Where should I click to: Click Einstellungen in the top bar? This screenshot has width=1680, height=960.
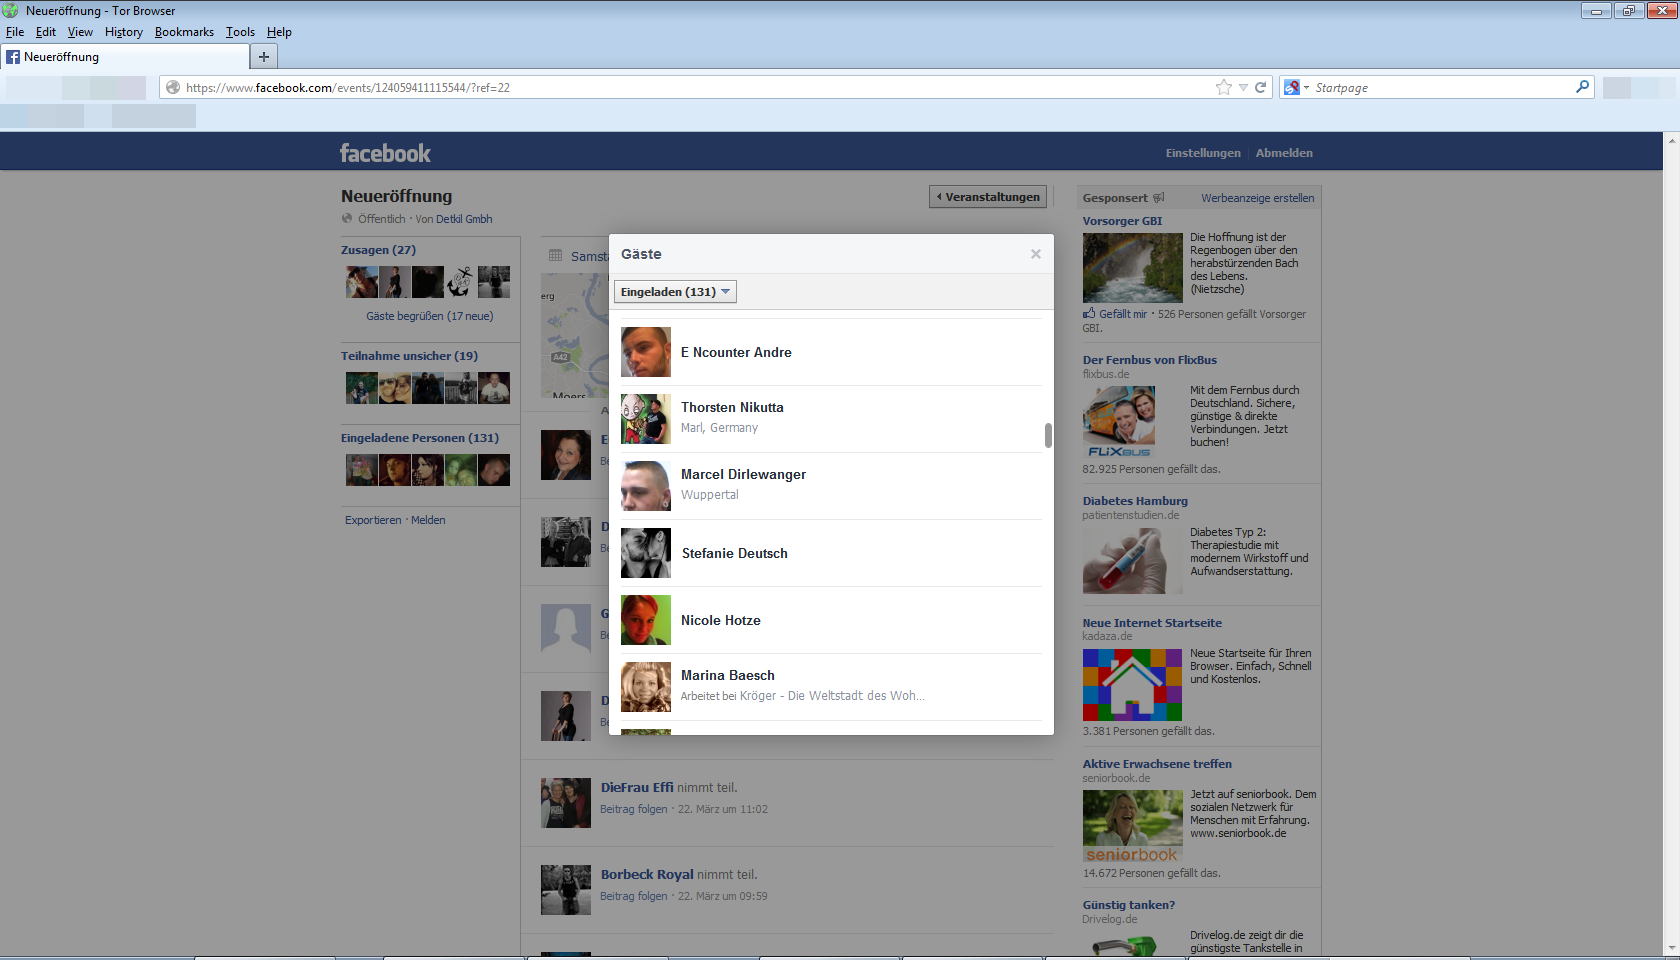click(1202, 153)
